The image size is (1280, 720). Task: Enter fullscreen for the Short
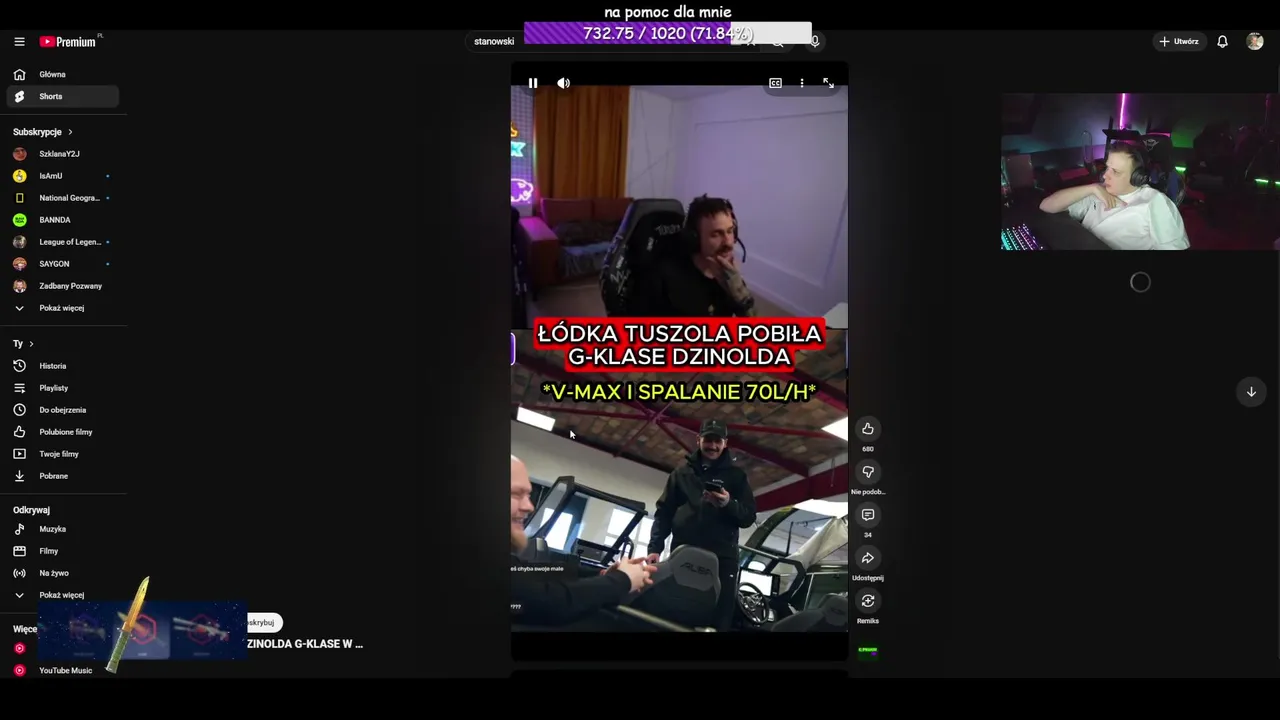pos(828,83)
